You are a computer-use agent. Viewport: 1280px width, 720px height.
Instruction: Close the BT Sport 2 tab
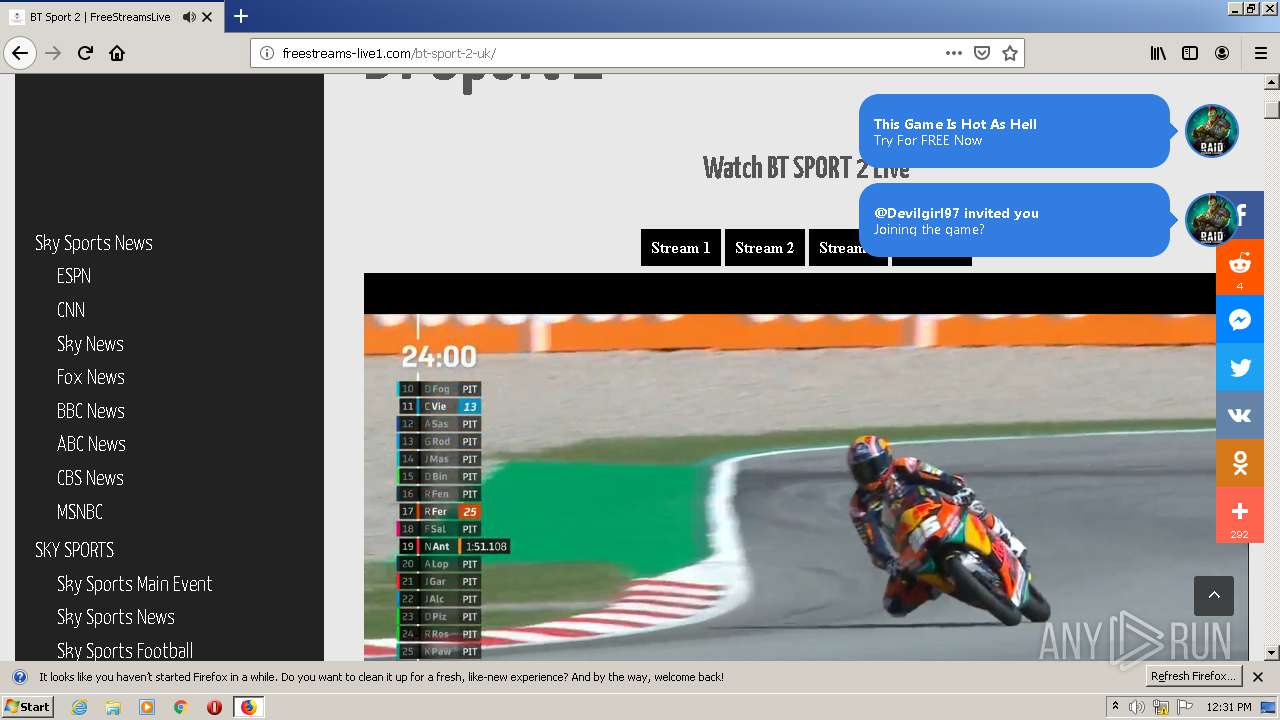click(207, 17)
